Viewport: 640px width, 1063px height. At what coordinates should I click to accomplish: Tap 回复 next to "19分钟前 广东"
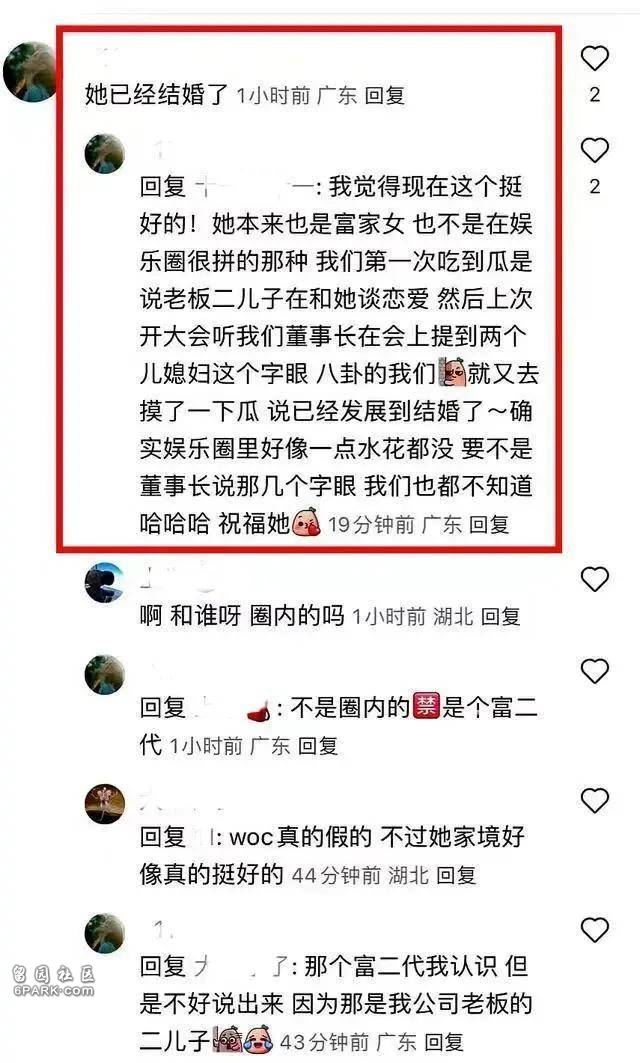(x=489, y=524)
